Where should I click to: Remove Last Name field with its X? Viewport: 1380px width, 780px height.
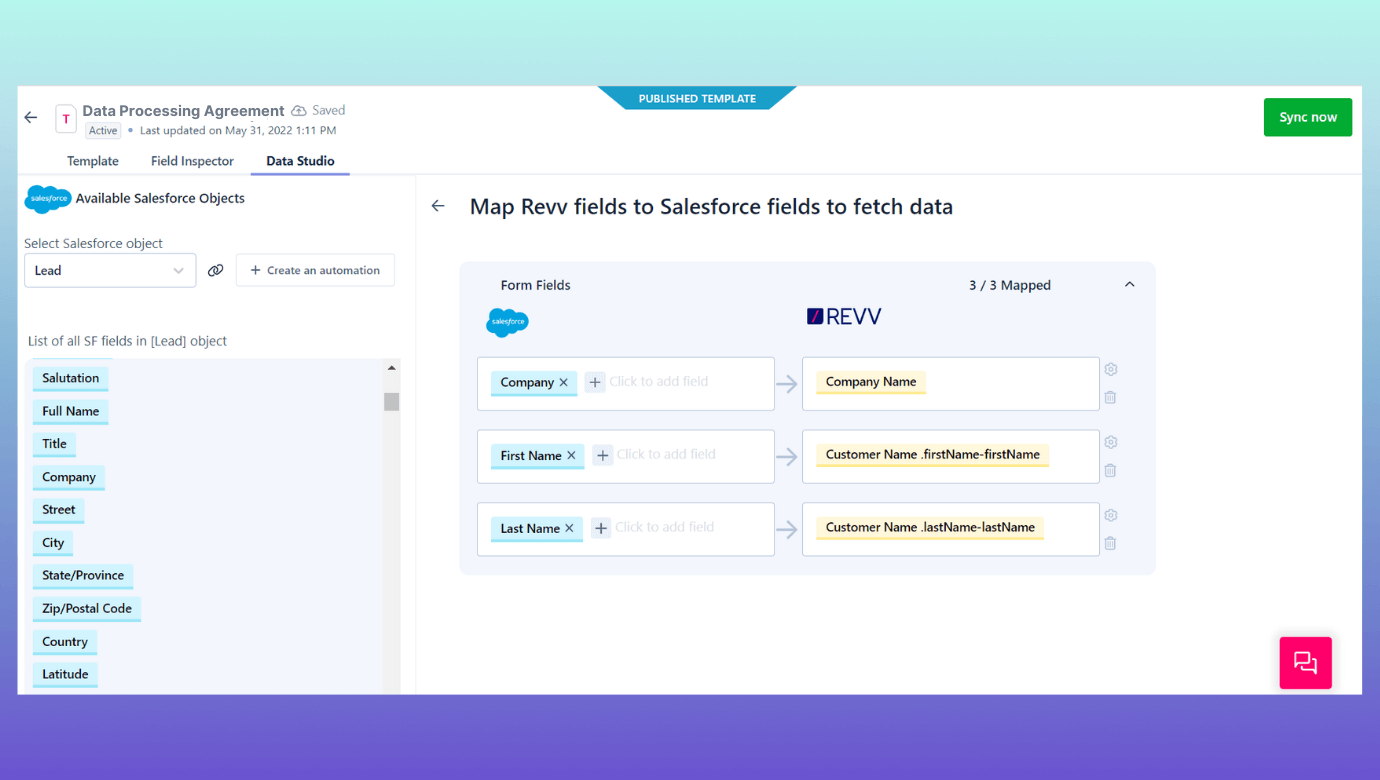(569, 528)
